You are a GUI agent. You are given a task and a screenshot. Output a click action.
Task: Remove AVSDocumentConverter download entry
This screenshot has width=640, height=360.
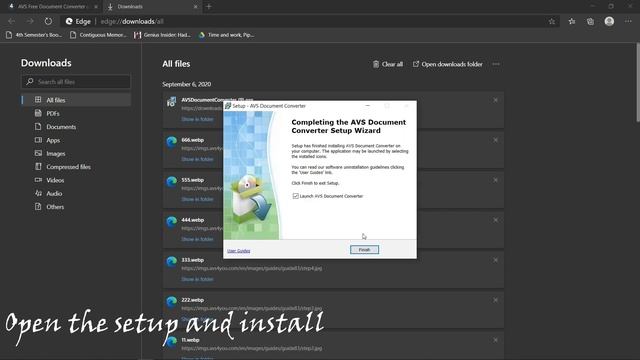pos(496,100)
